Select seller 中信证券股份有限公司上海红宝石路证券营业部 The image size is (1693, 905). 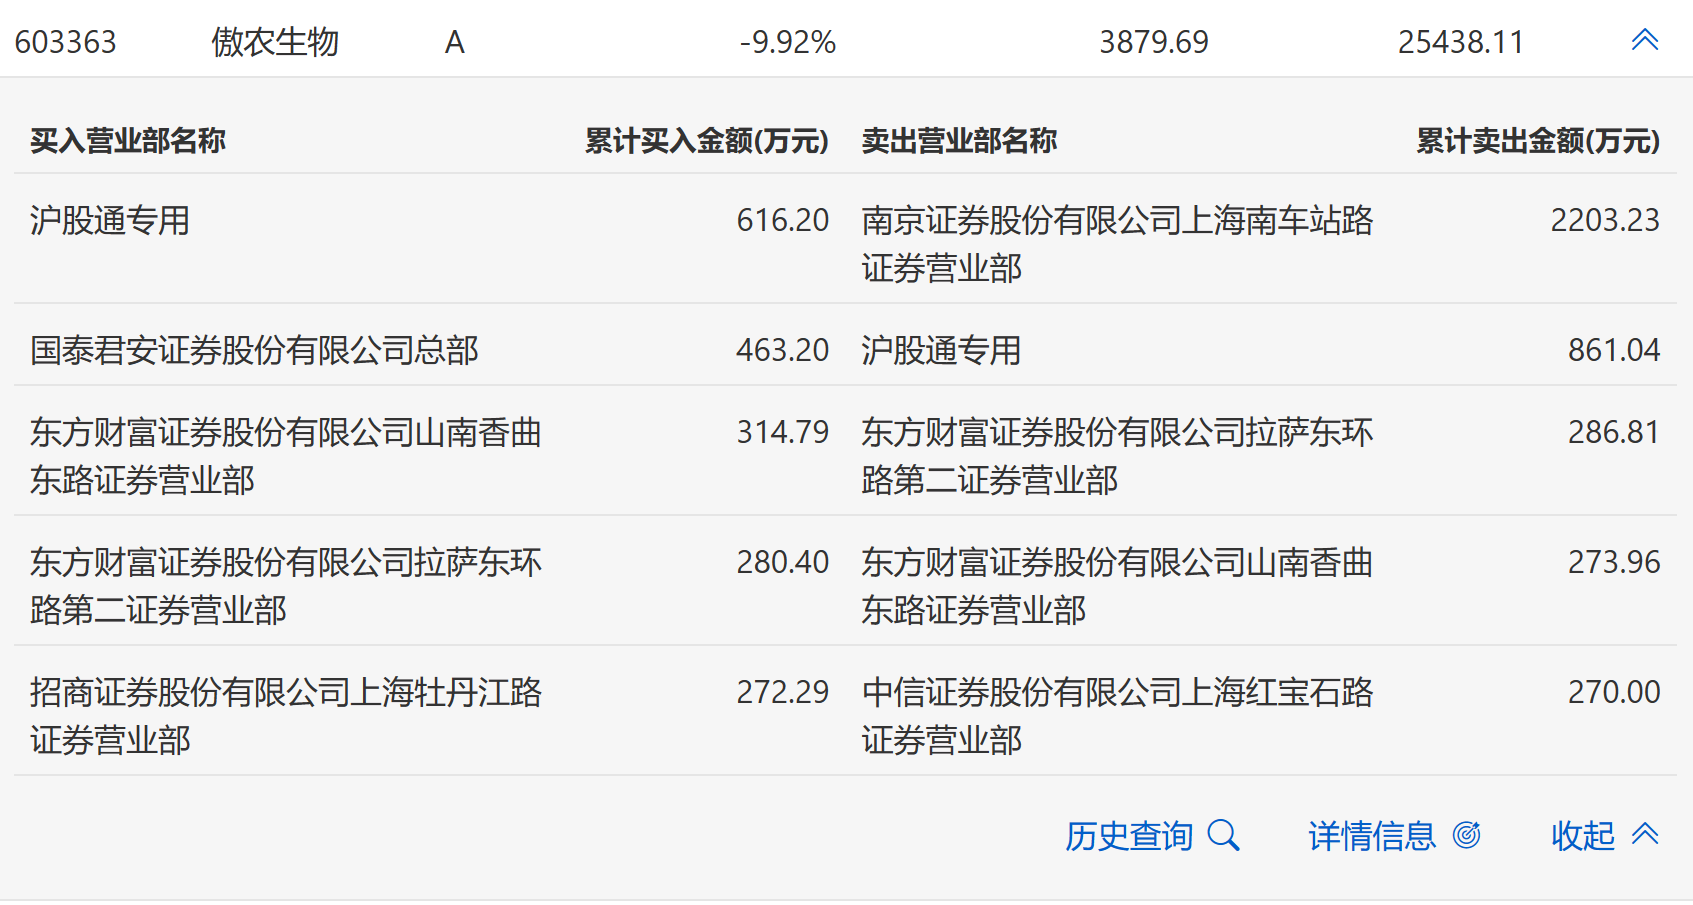point(1118,716)
